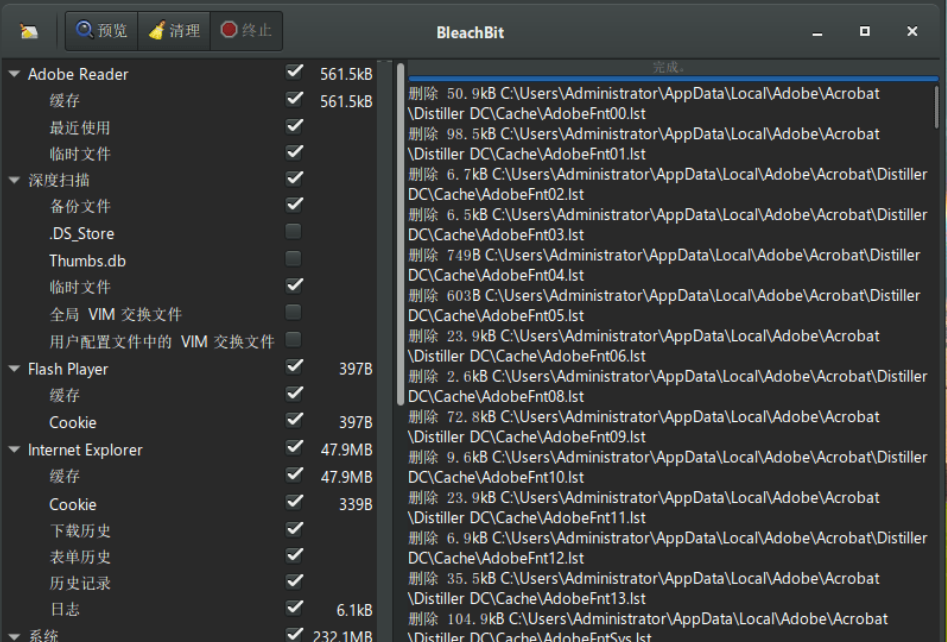This screenshot has height=642, width=947.
Task: Select the 深度扫描 tree row
Action: pos(191,180)
